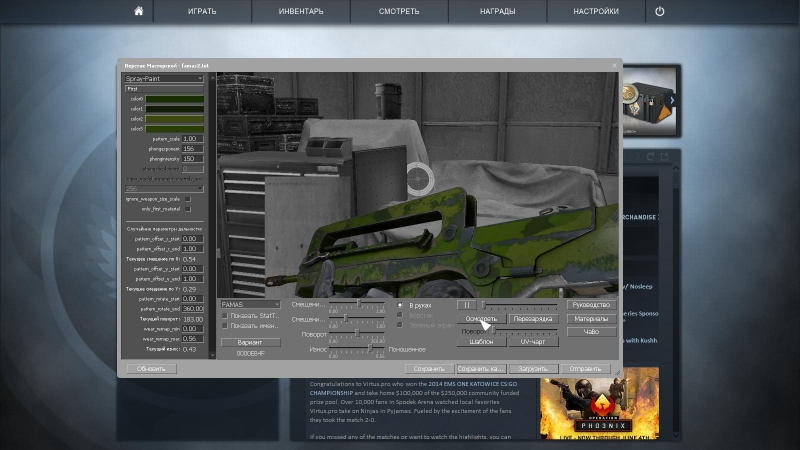Image resolution: width=800 pixels, height=450 pixels.
Task: Click the Вариант button
Action: [250, 342]
